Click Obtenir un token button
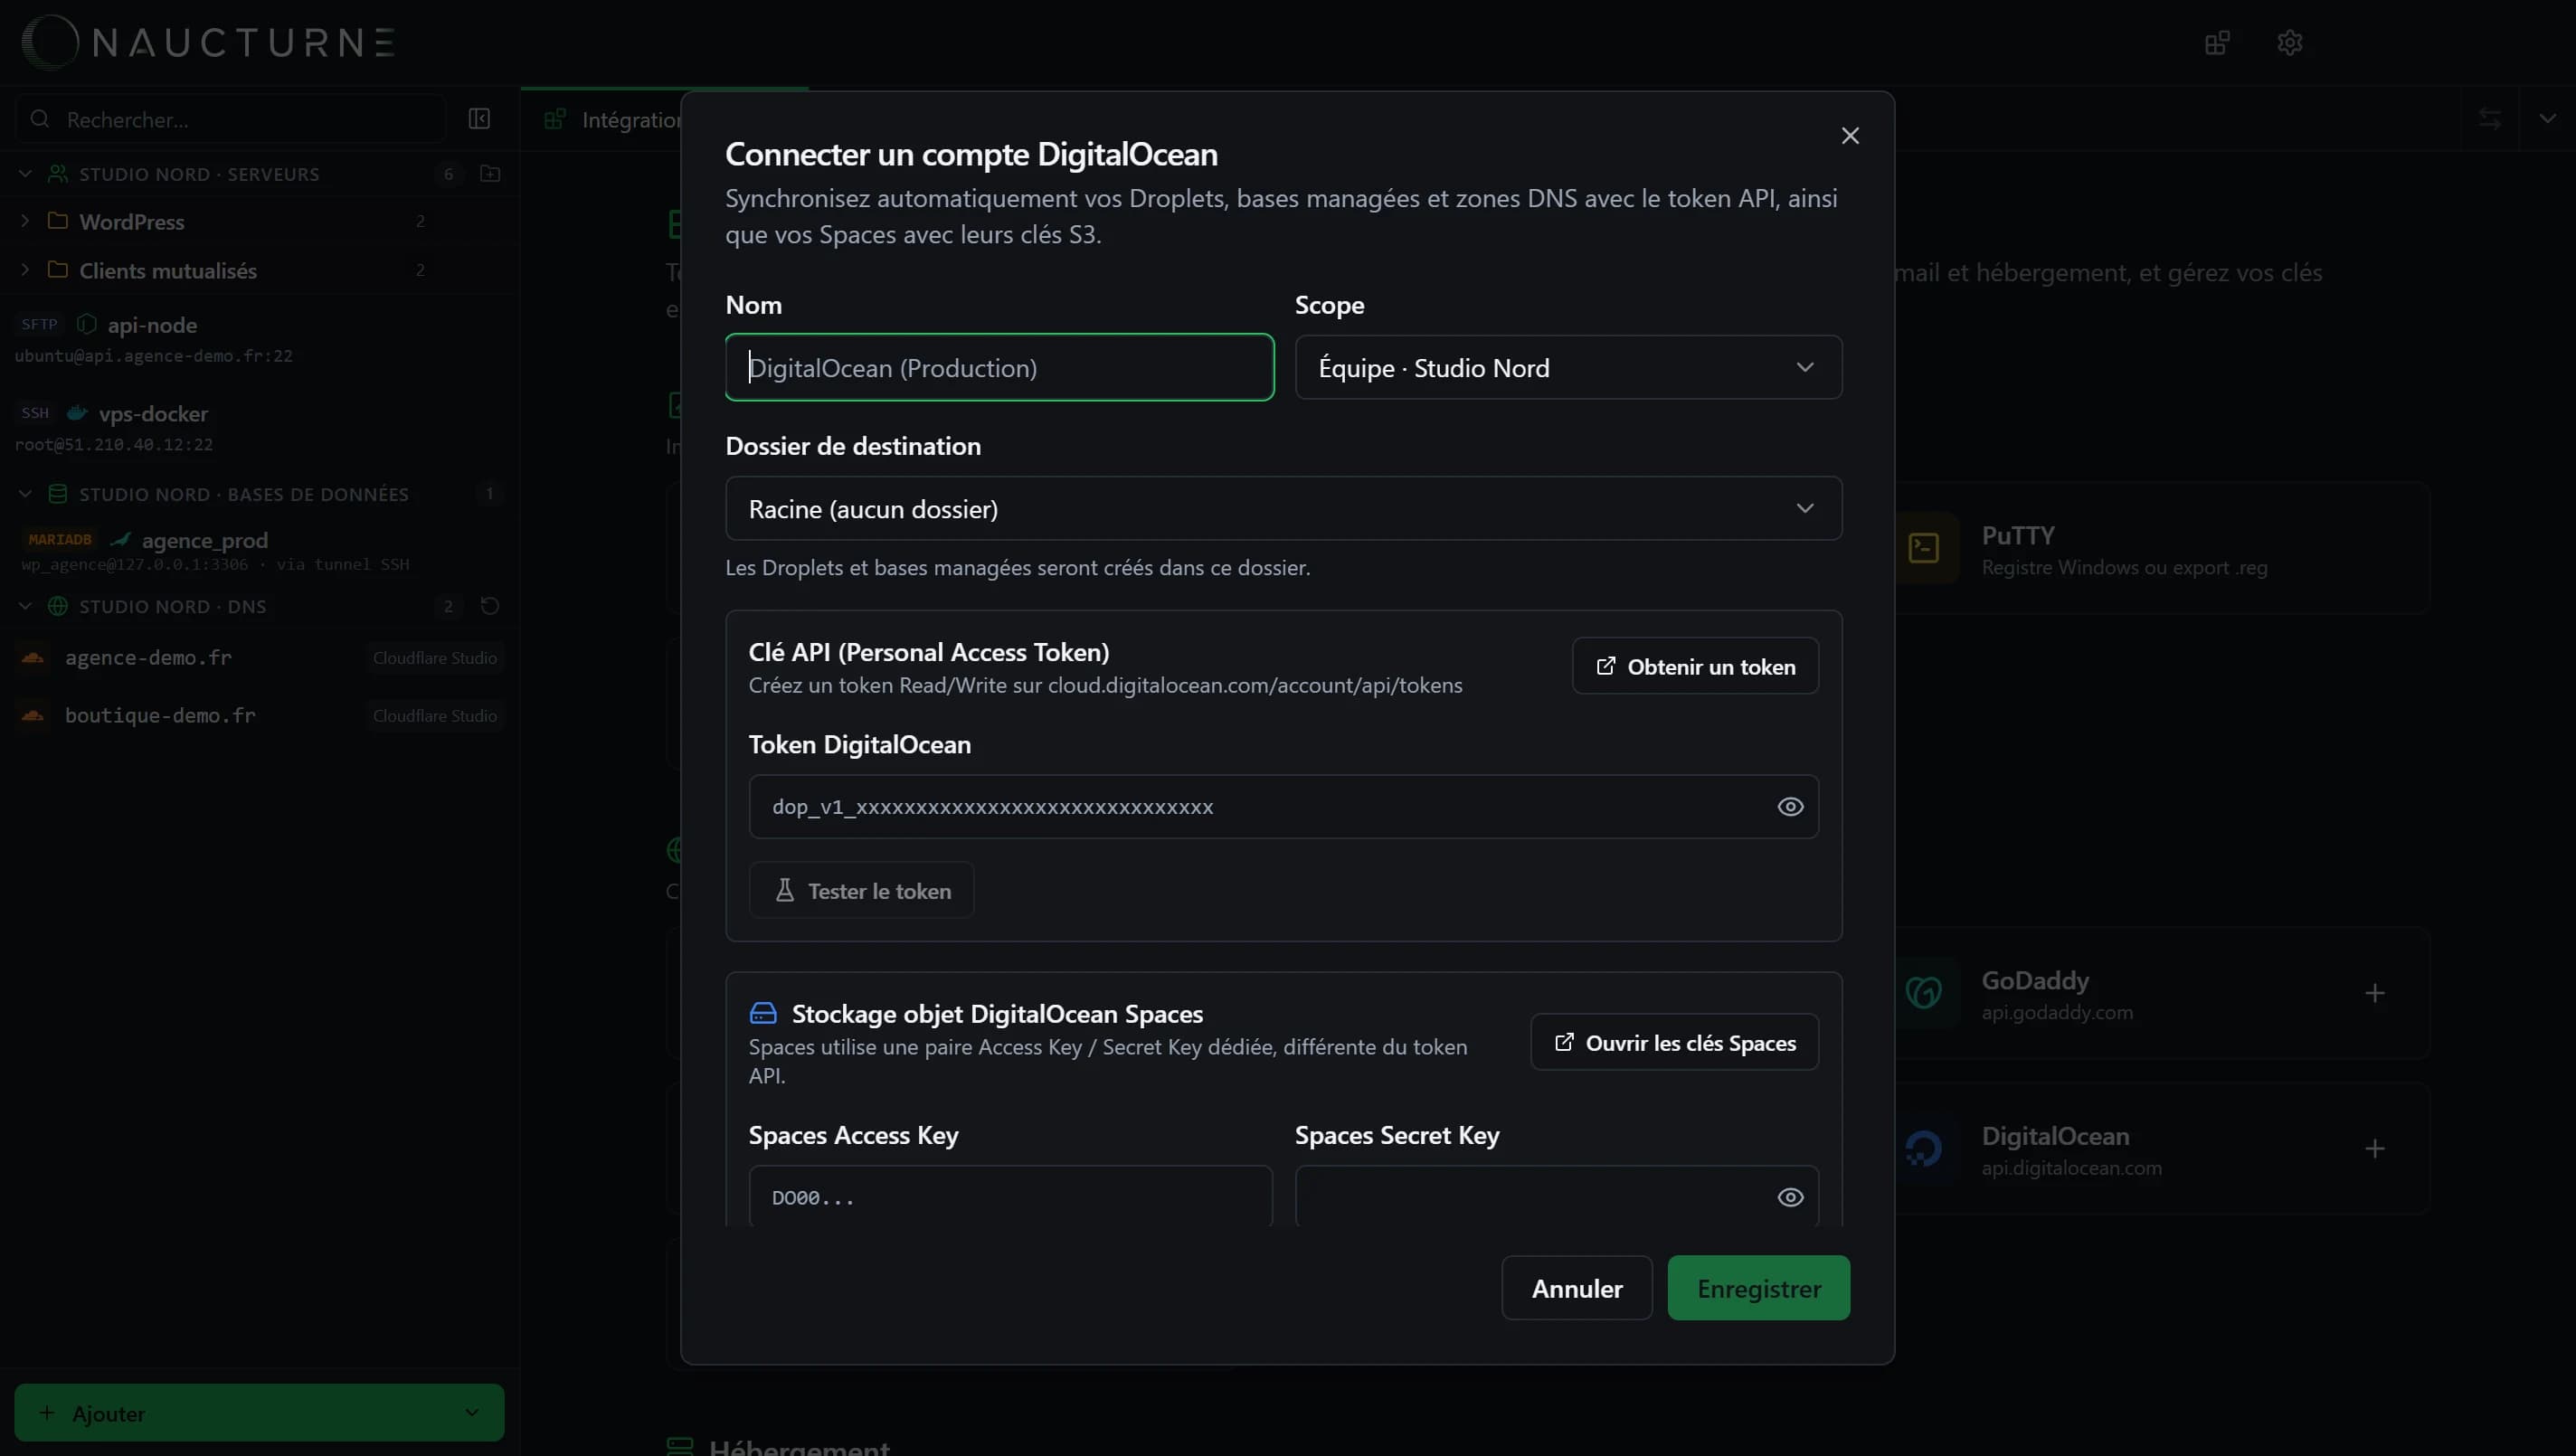Image resolution: width=2576 pixels, height=1456 pixels. click(1695, 666)
